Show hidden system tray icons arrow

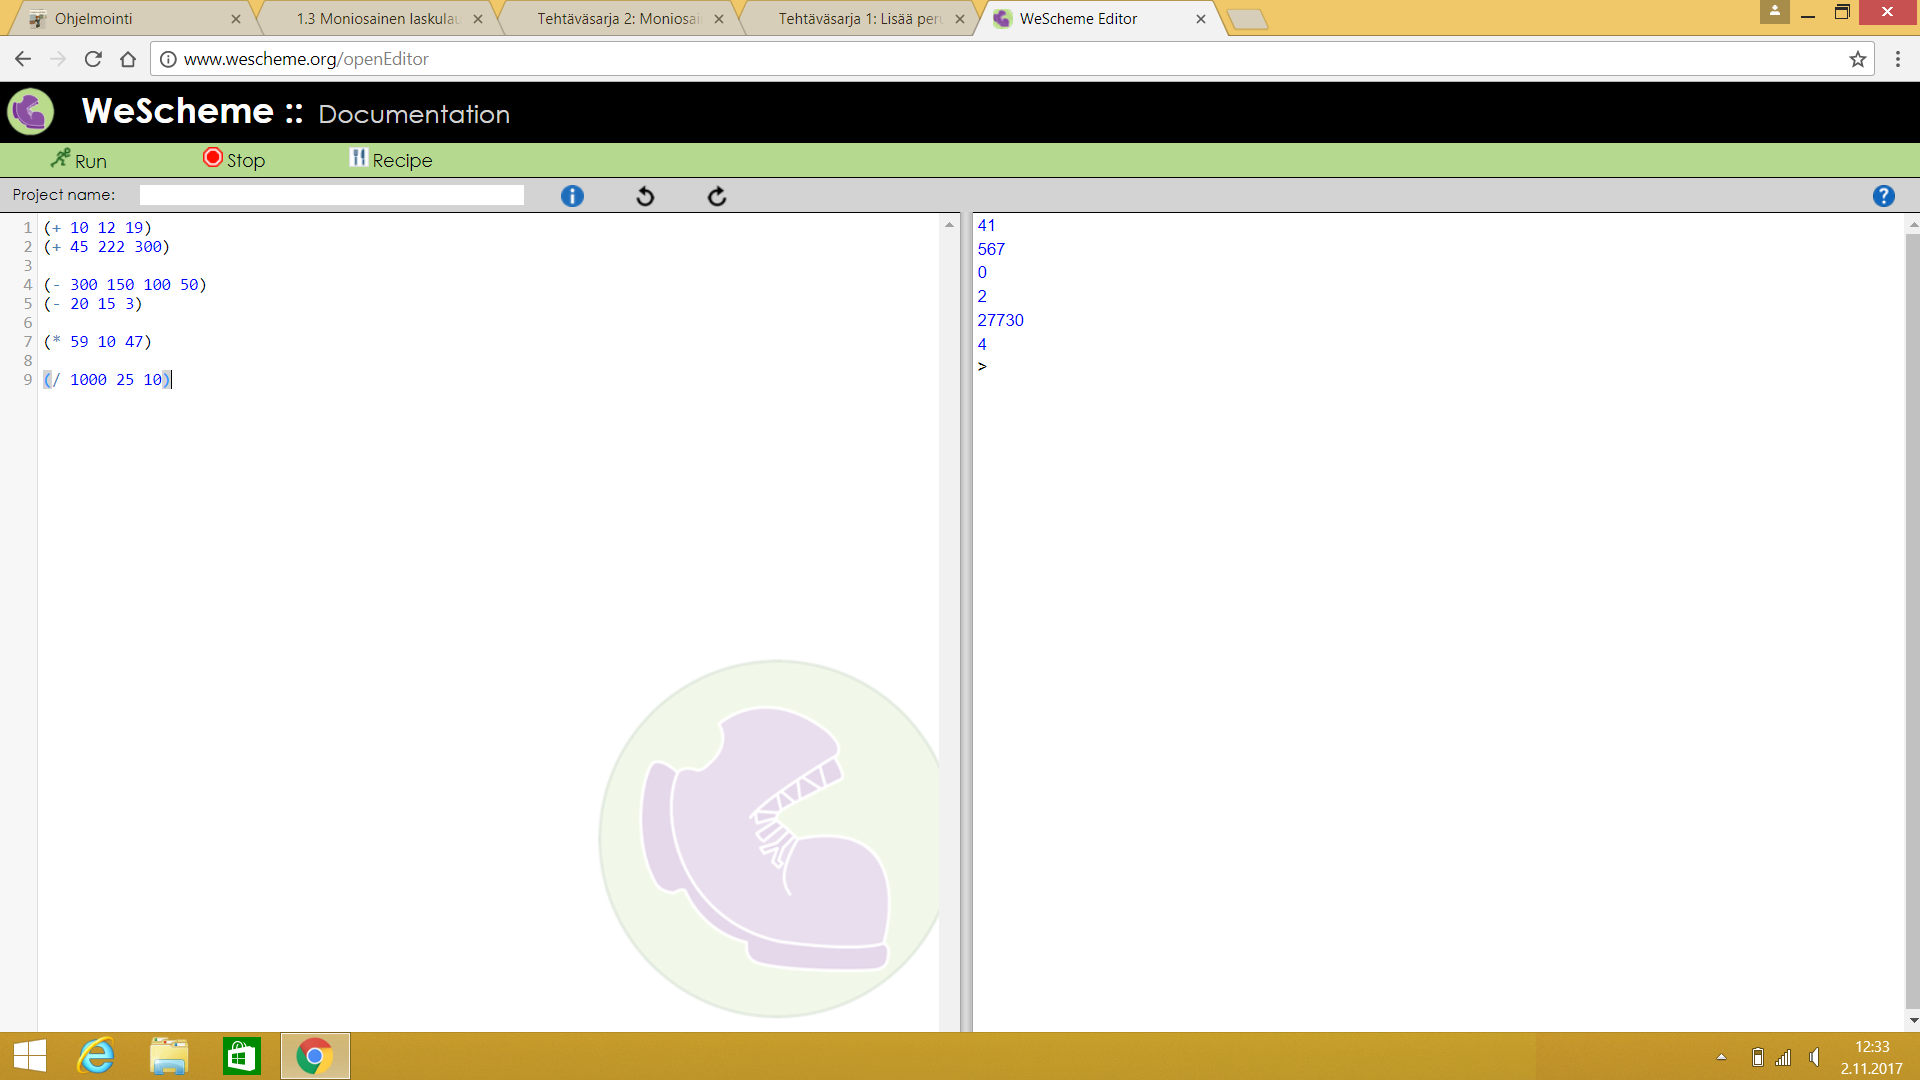[x=1721, y=1057]
